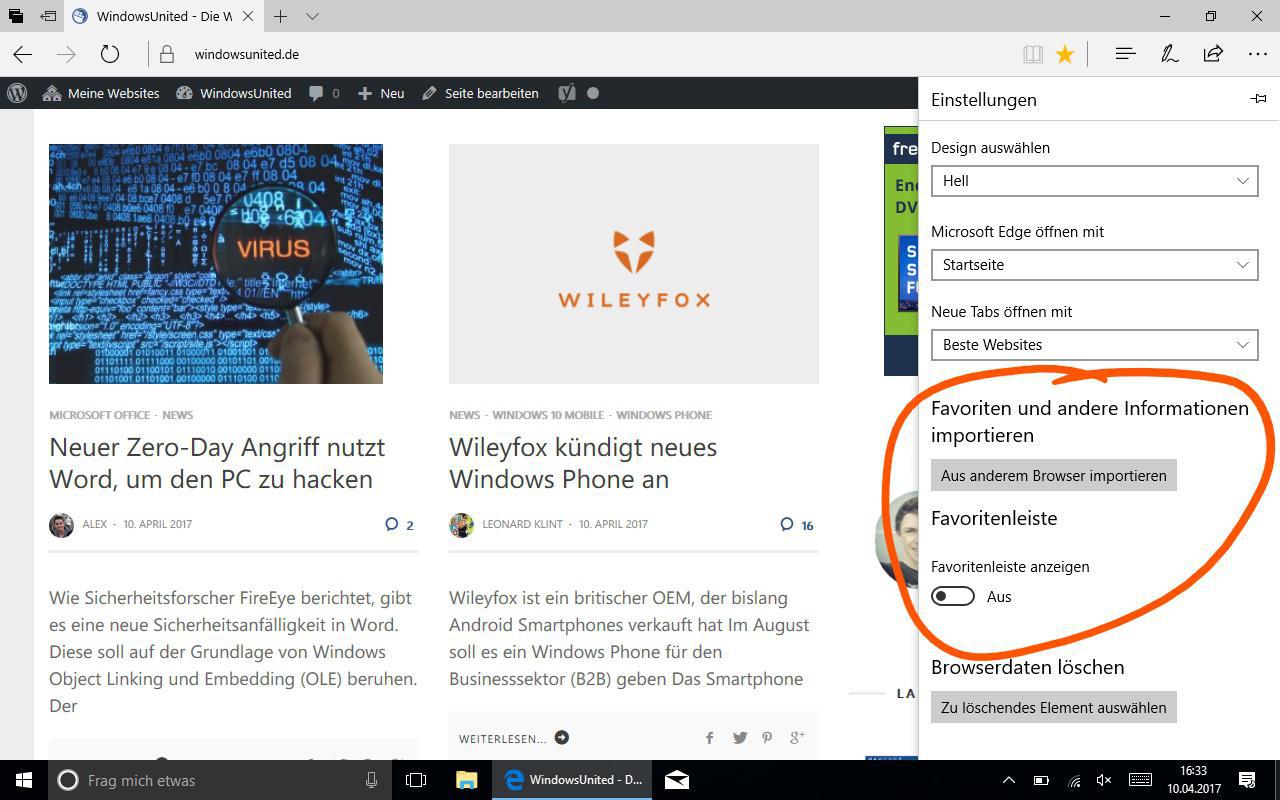Screen dimensions: 1280x800
Task: Open Meine Websites in admin bar
Action: point(101,93)
